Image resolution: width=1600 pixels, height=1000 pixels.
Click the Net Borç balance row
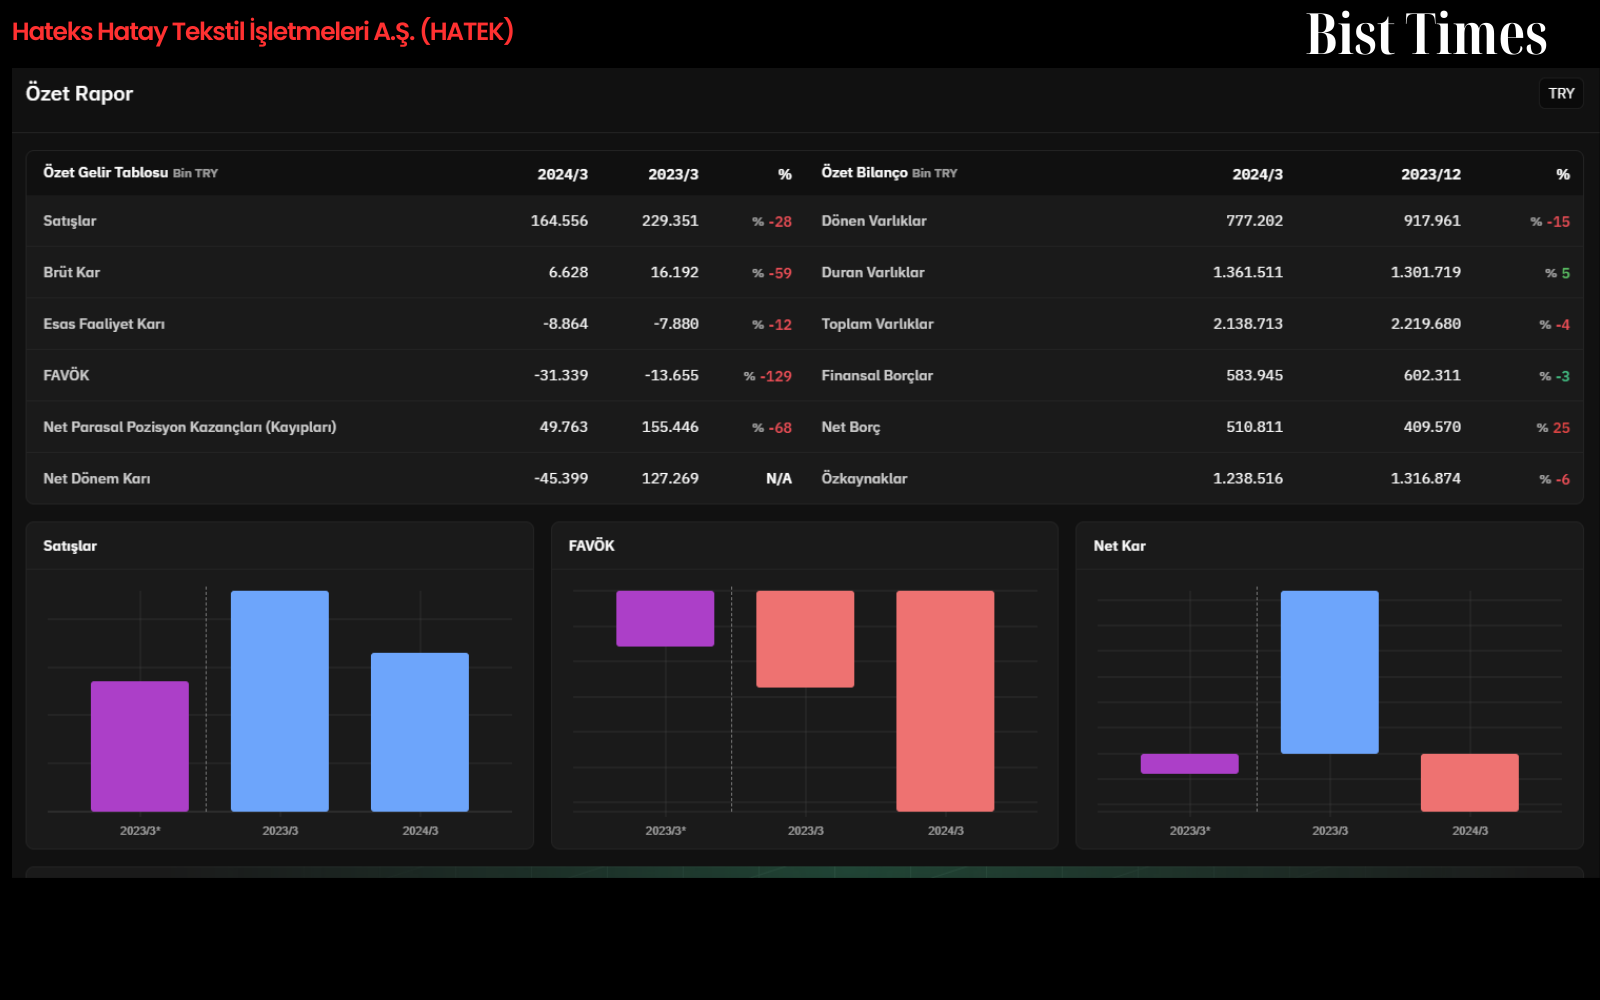[x=1196, y=427]
